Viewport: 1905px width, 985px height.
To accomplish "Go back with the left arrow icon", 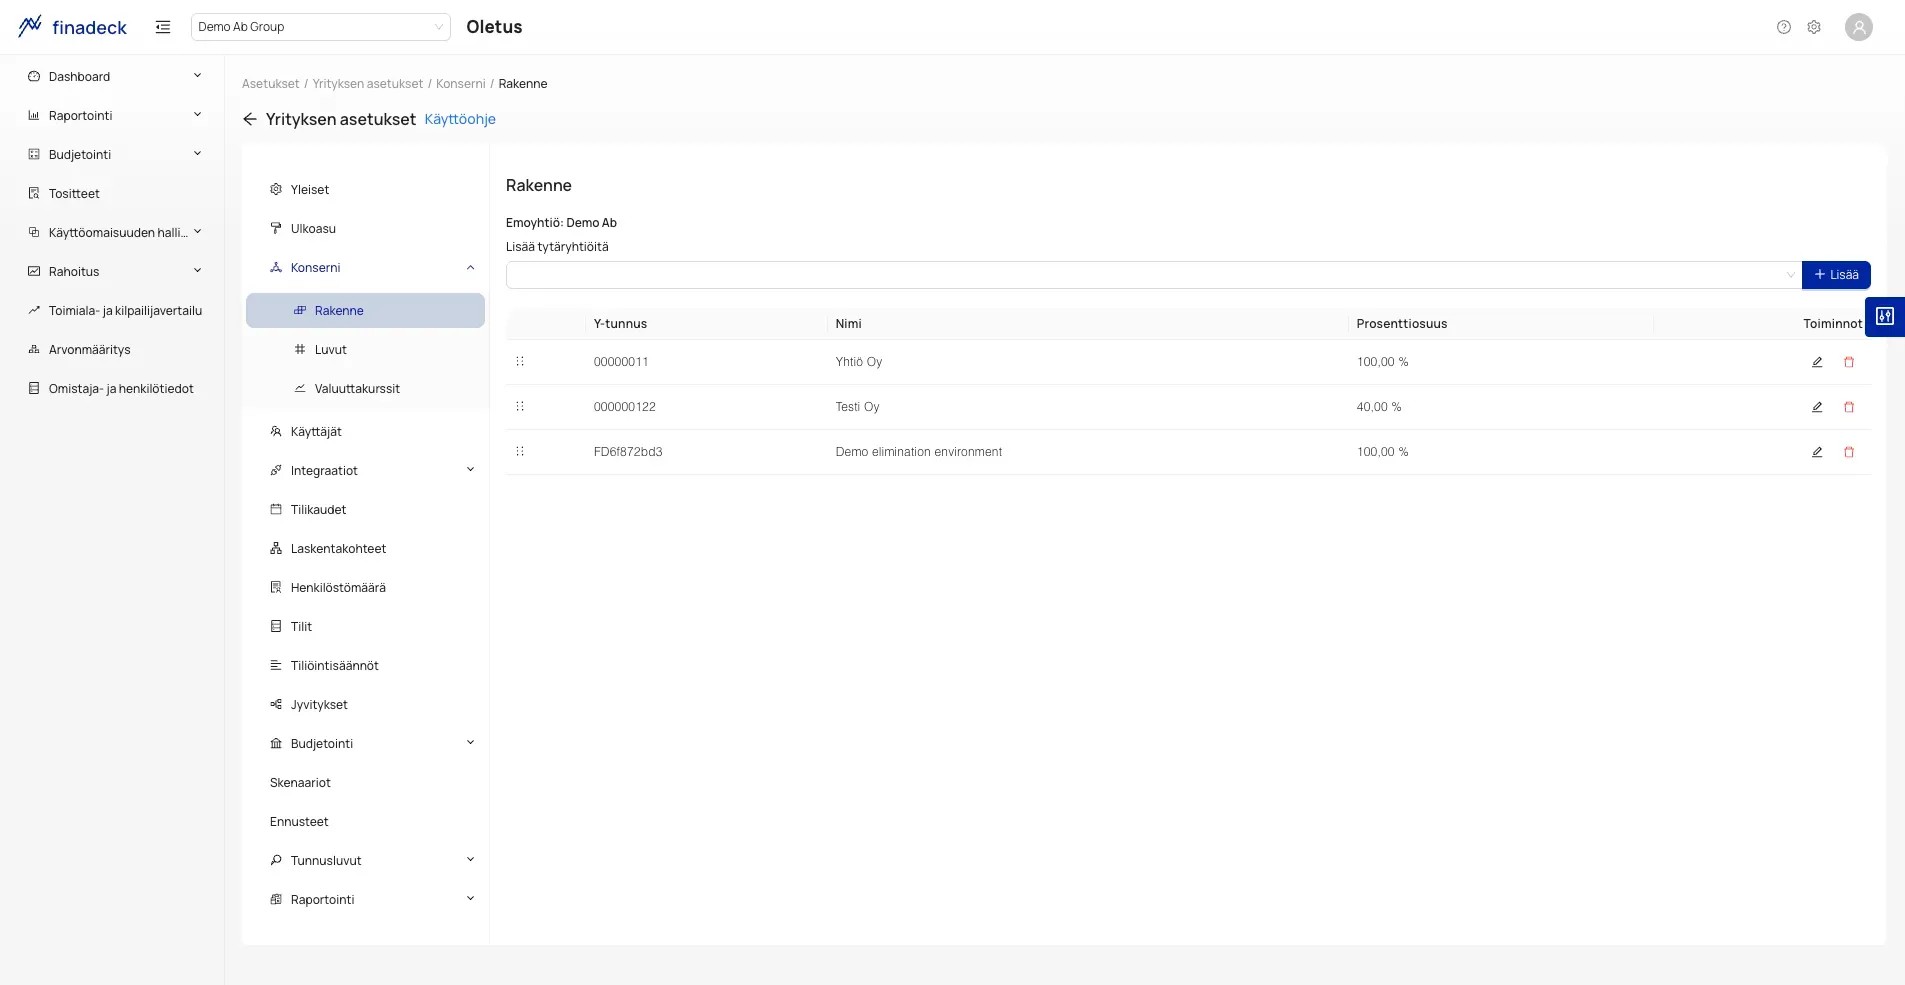I will coord(250,119).
